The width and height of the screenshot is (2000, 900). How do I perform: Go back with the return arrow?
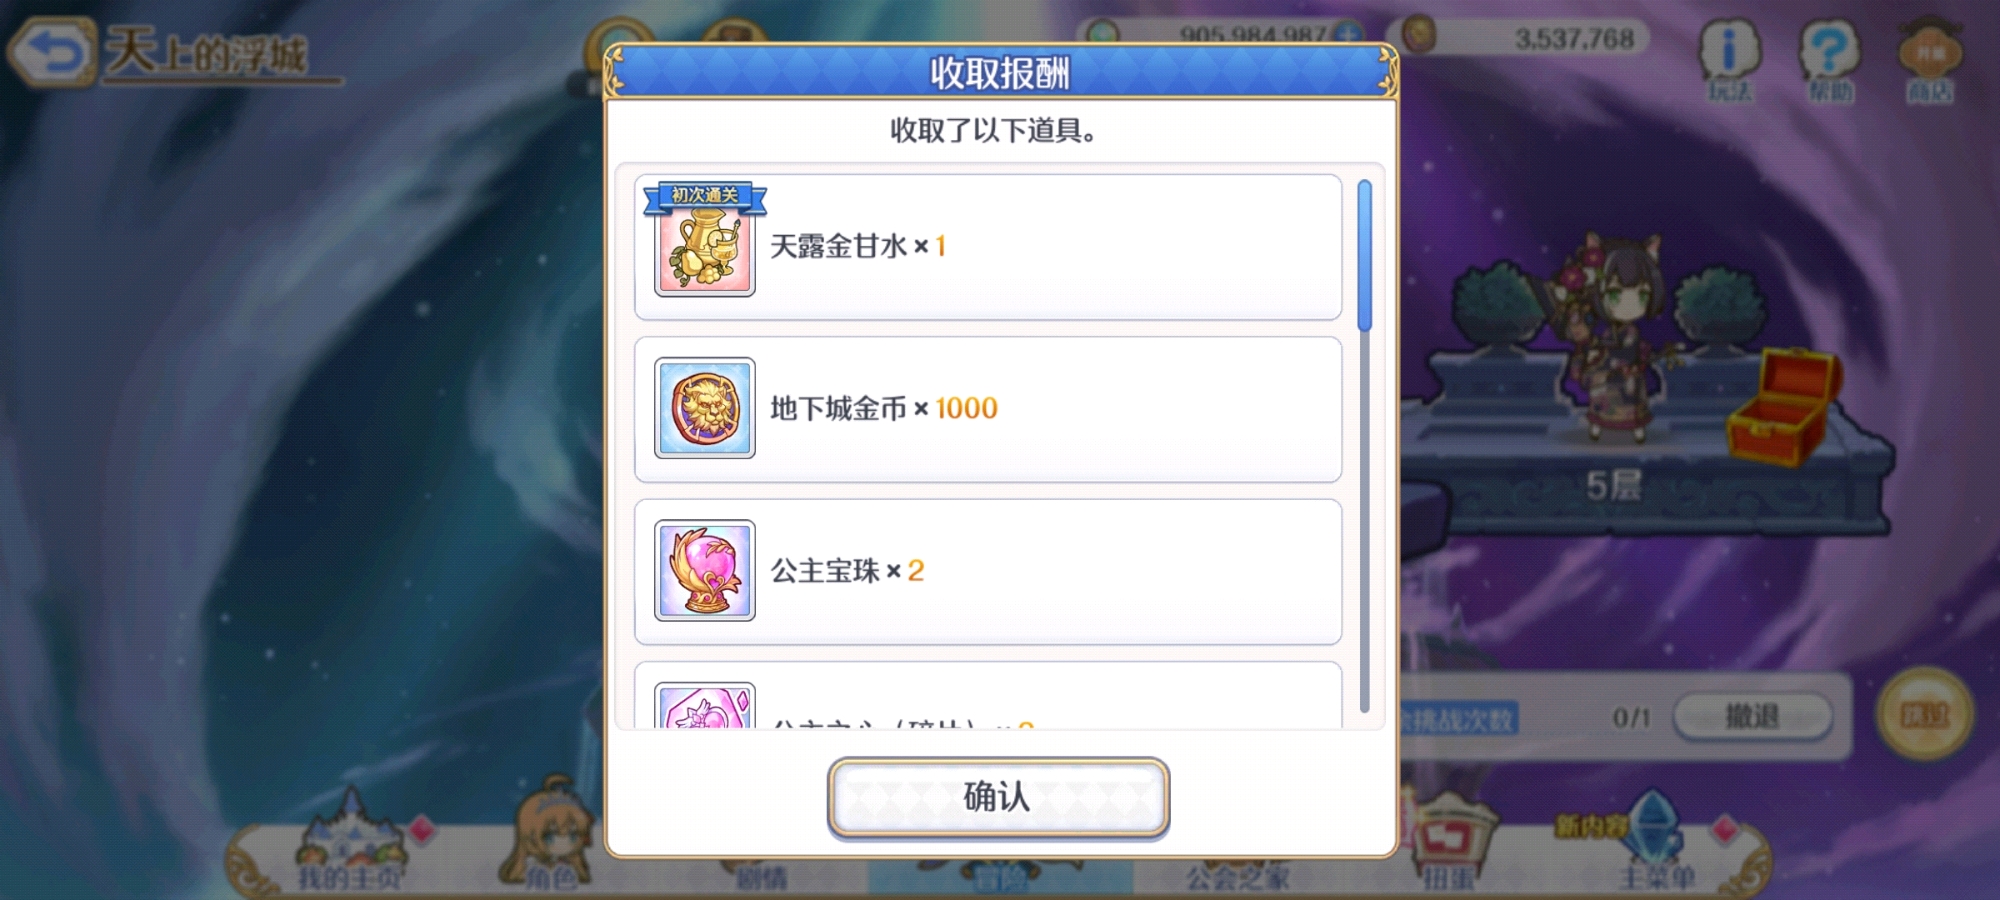[x=52, y=52]
